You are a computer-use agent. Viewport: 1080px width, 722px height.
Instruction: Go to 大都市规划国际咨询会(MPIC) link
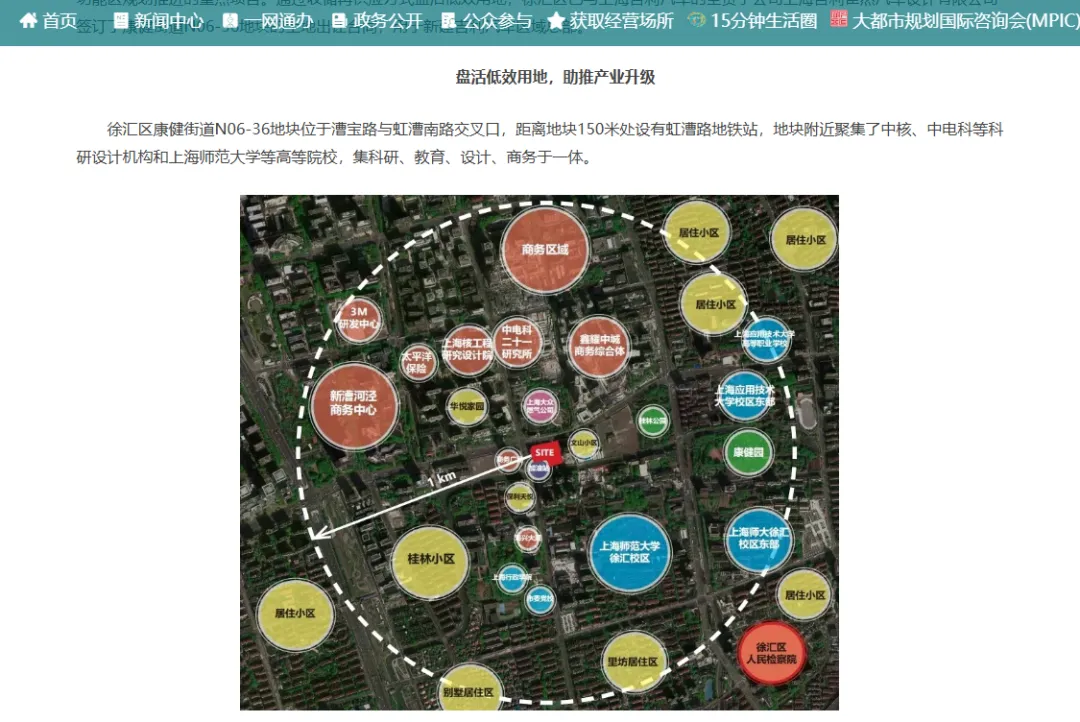coord(966,21)
